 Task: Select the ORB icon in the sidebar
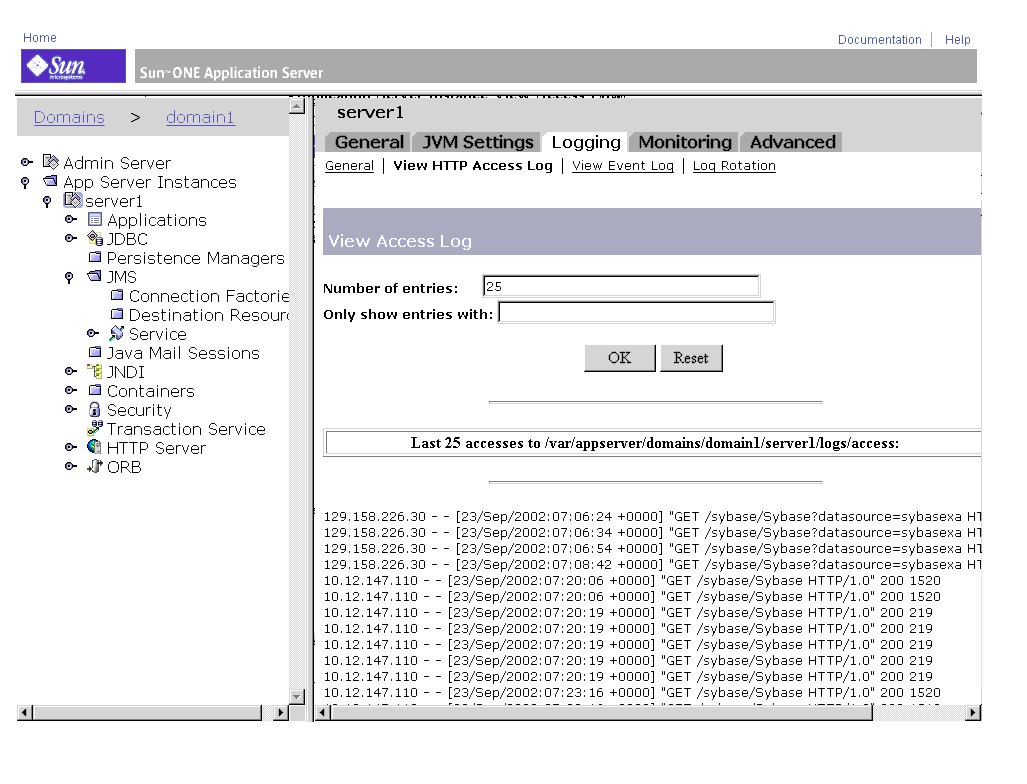click(x=95, y=467)
